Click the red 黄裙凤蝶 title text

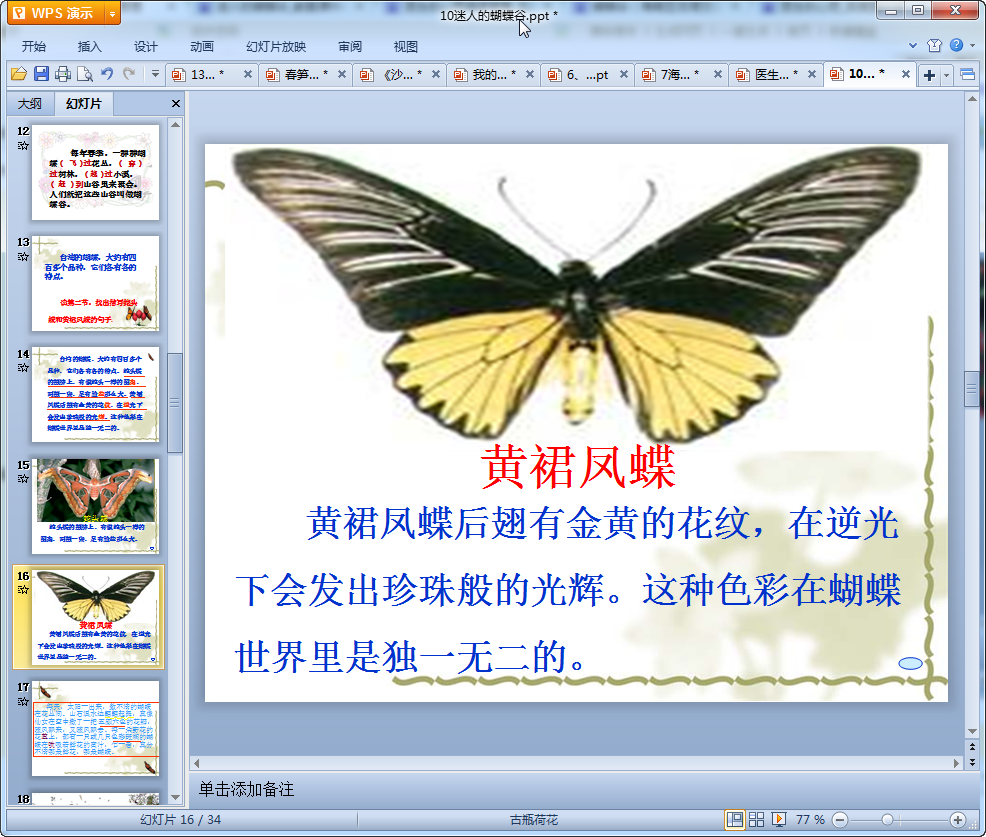click(578, 467)
